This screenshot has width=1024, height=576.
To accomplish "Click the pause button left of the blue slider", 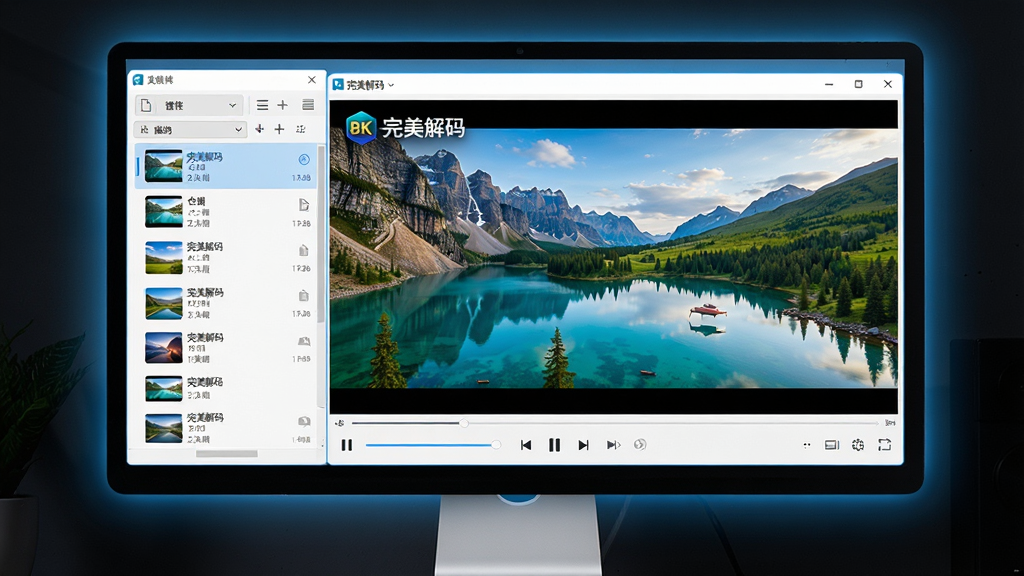I will 347,445.
